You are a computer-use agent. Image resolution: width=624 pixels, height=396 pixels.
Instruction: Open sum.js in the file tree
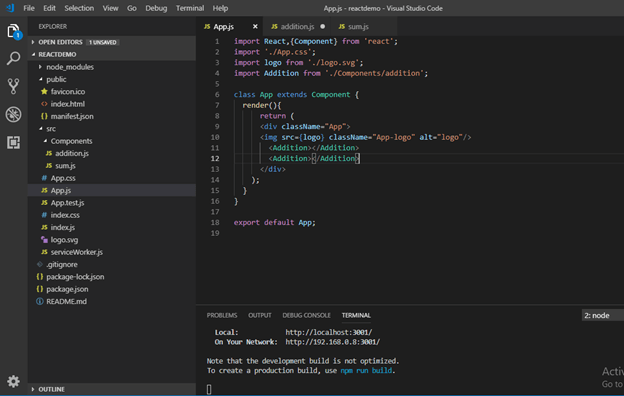pos(65,166)
